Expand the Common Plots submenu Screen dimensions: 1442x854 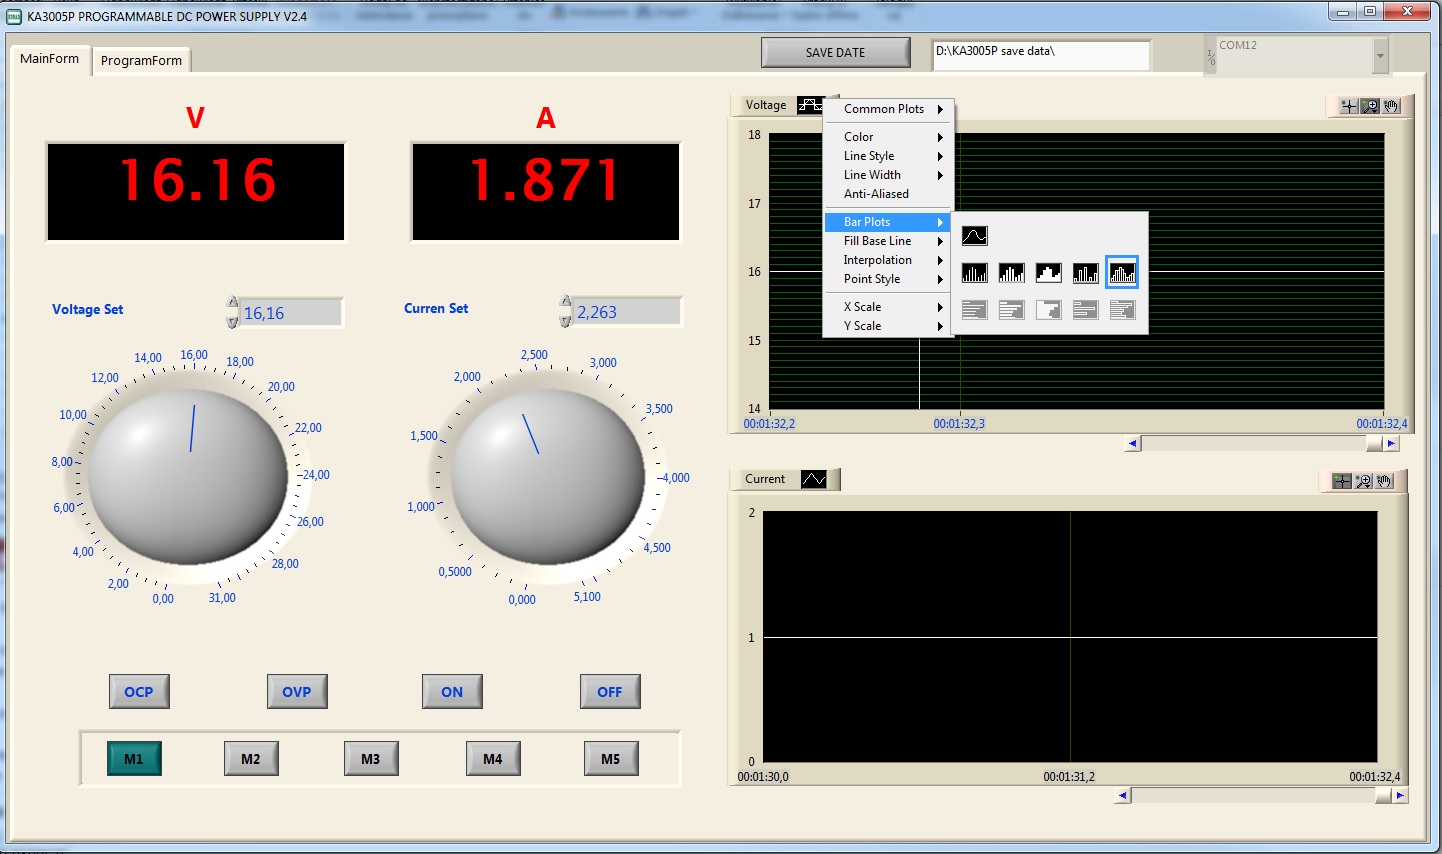pos(886,109)
